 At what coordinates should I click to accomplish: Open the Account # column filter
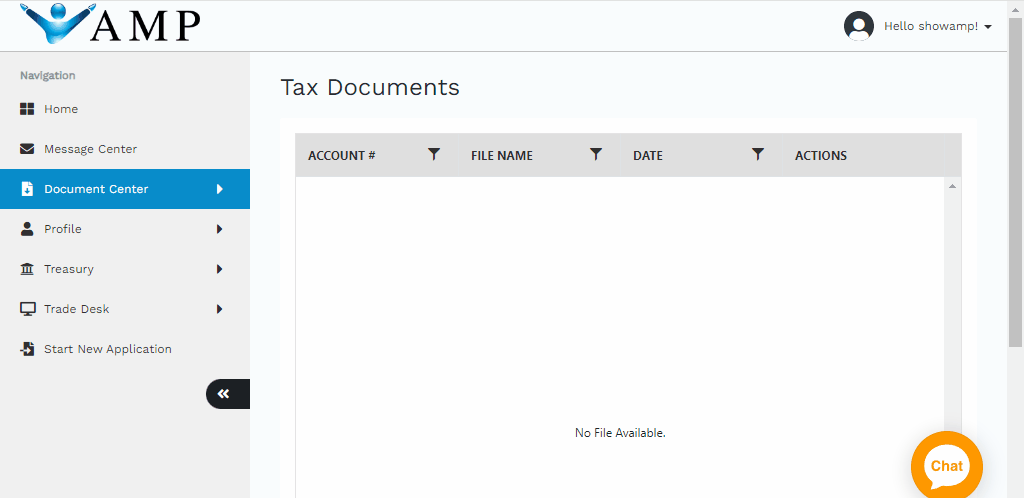point(434,154)
